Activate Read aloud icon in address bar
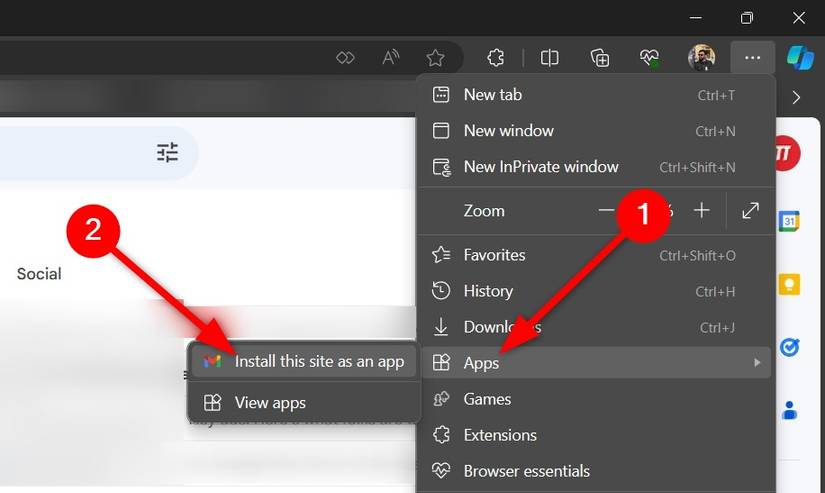This screenshot has height=493, width=825. point(391,58)
